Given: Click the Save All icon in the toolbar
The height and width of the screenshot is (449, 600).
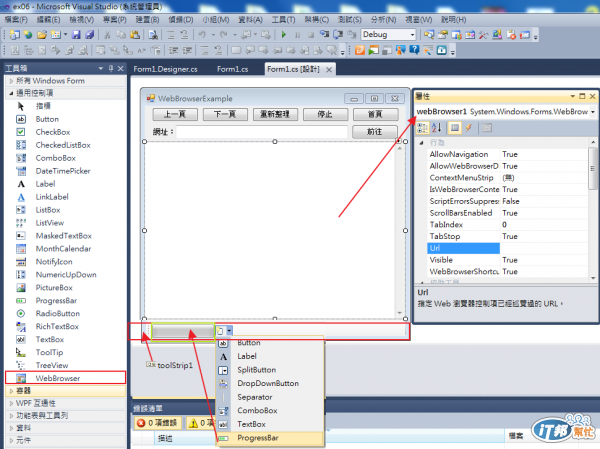Looking at the screenshot, I should [90, 35].
